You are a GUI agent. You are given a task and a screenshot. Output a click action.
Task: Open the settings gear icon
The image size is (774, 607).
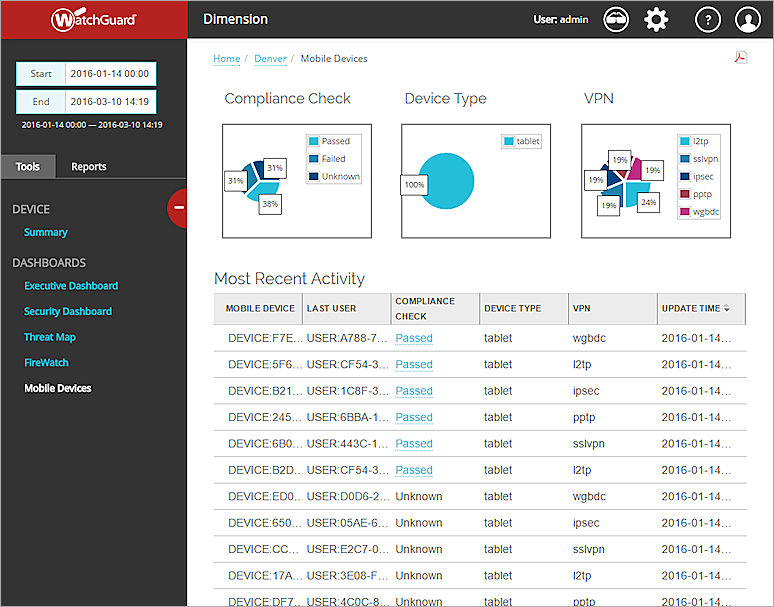pyautogui.click(x=656, y=19)
